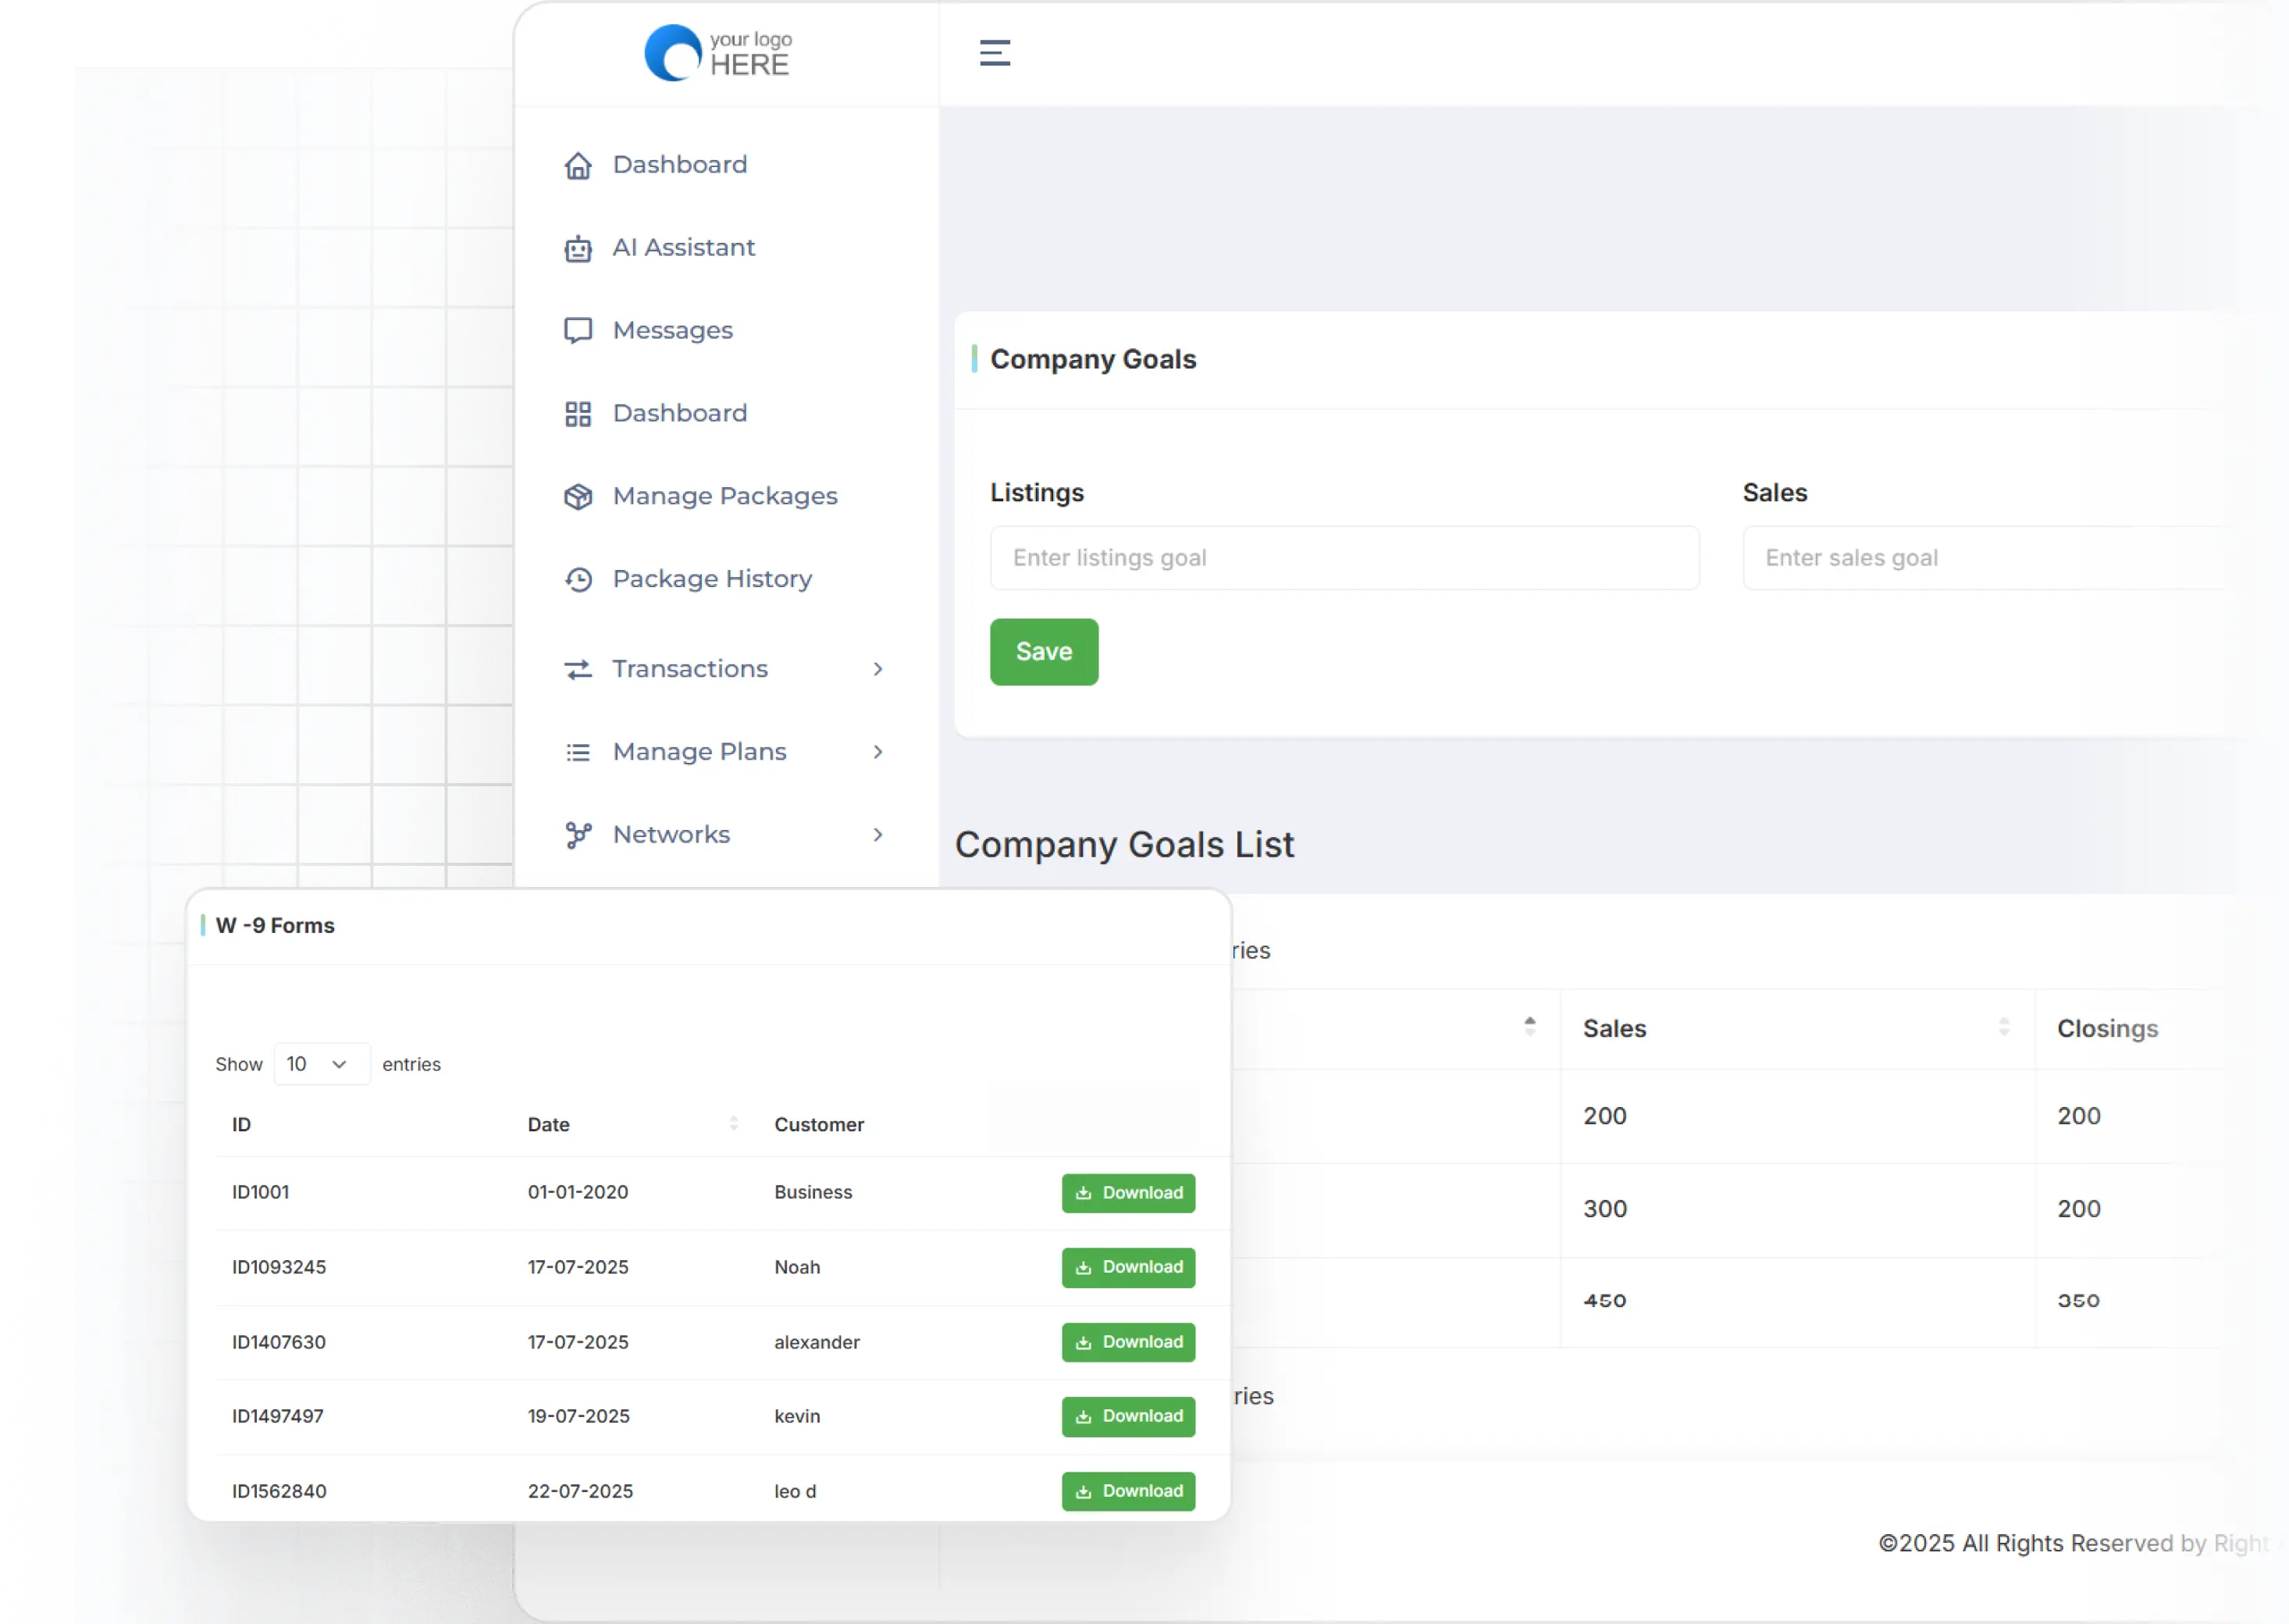Open Manage Packages box icon
The width and height of the screenshot is (2289, 1624).
pyautogui.click(x=578, y=497)
